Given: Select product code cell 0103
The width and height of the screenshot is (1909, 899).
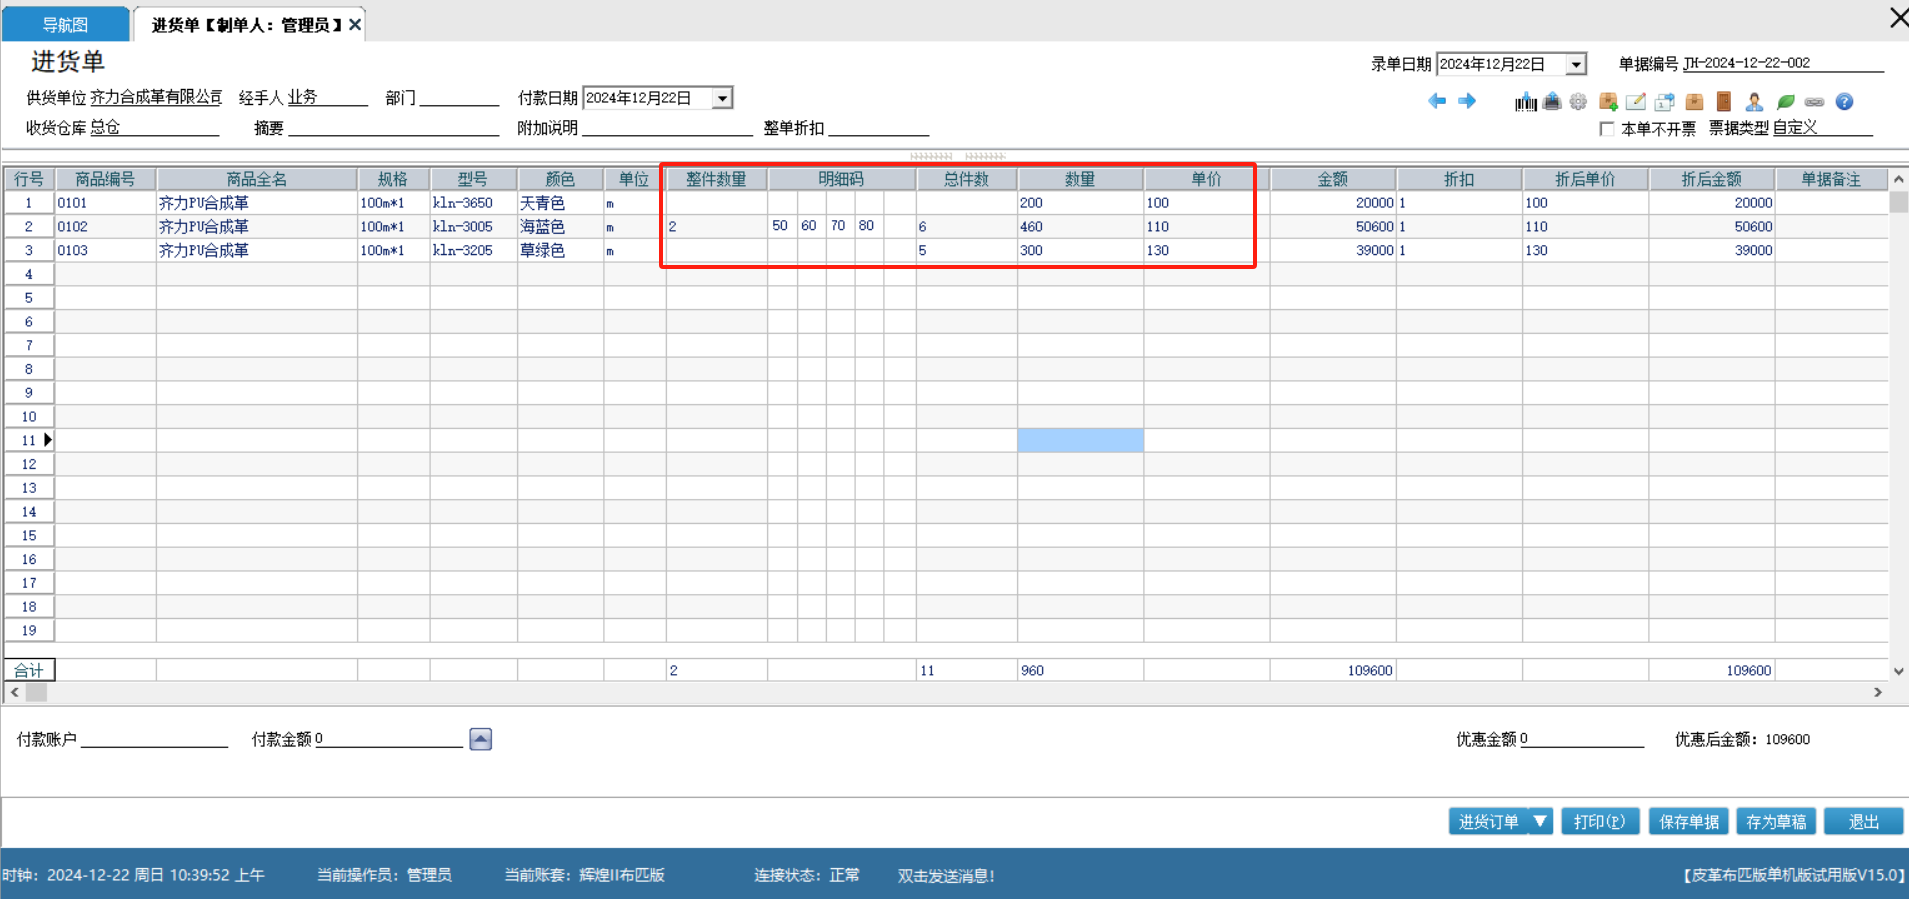Looking at the screenshot, I should [105, 251].
